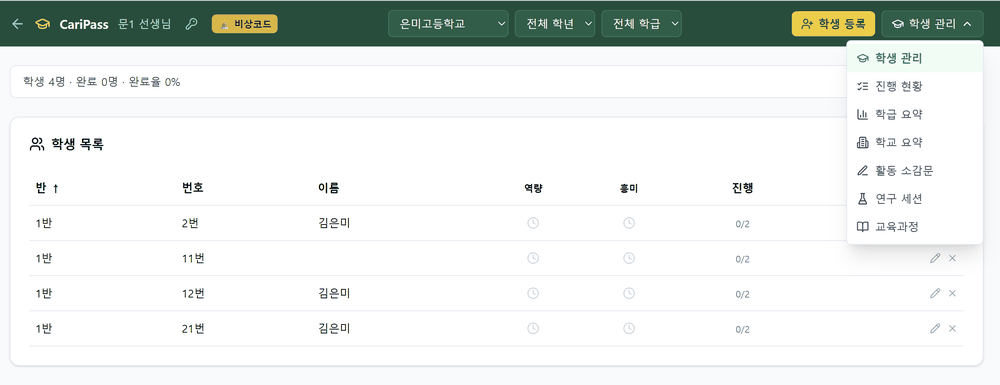Open 학교 요약 menu item

coord(915,142)
